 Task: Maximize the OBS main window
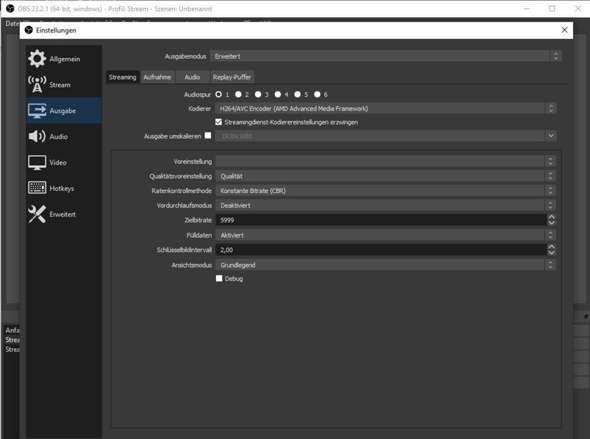pyautogui.click(x=552, y=9)
